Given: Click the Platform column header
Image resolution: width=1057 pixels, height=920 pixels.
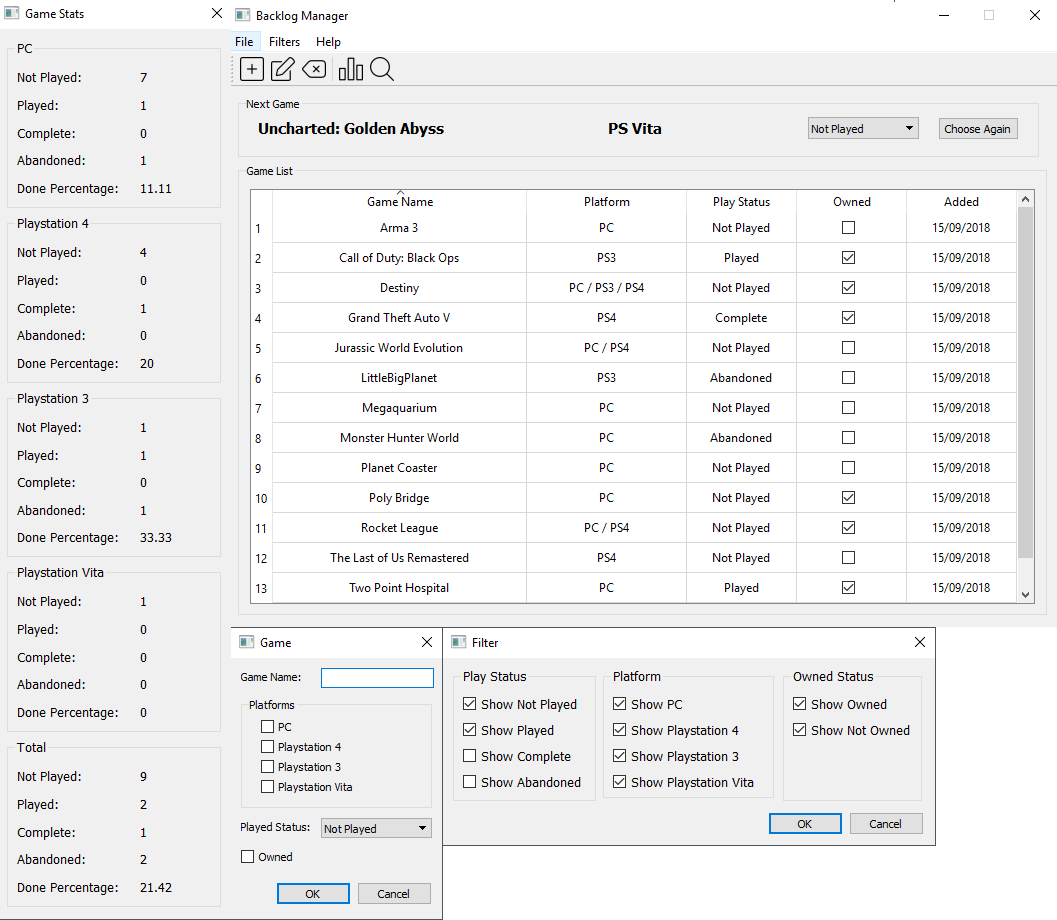Looking at the screenshot, I should coord(607,202).
